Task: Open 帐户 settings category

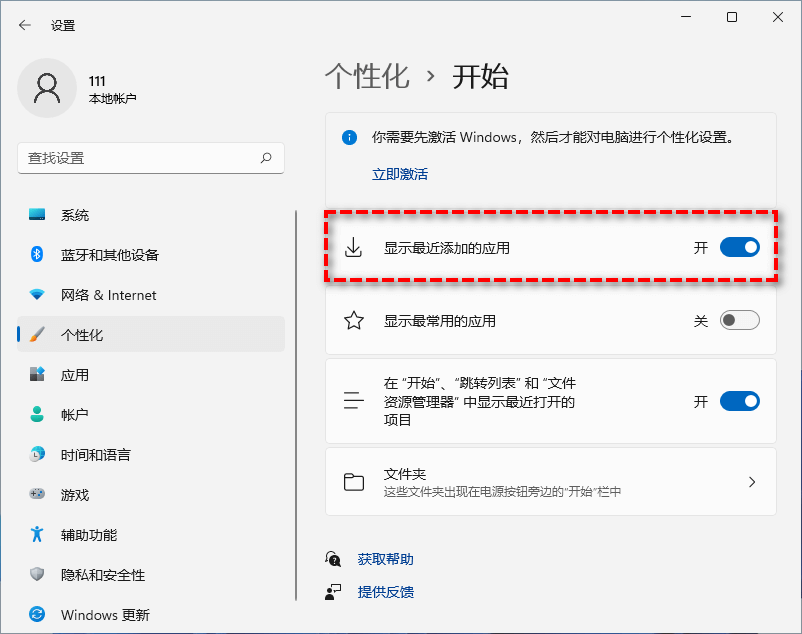Action: pos(151,414)
